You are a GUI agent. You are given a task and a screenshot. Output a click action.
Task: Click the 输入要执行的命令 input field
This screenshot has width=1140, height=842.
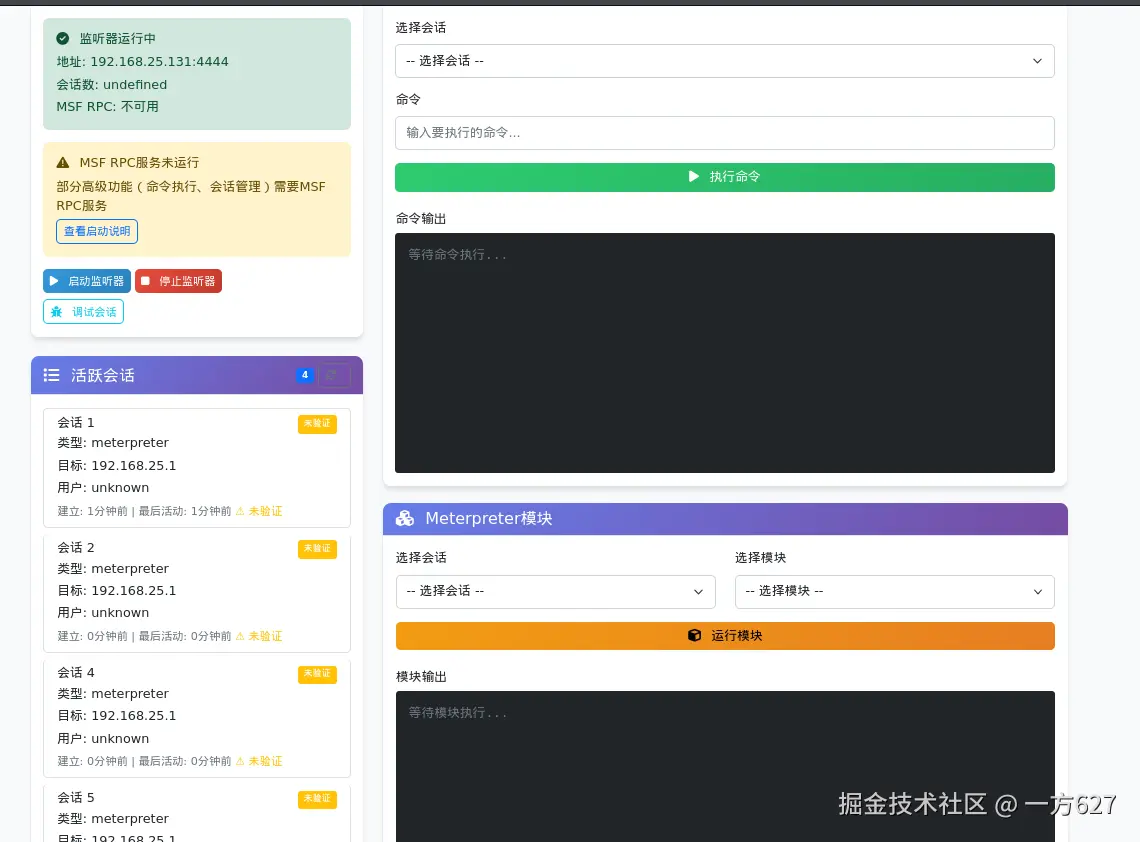[725, 133]
